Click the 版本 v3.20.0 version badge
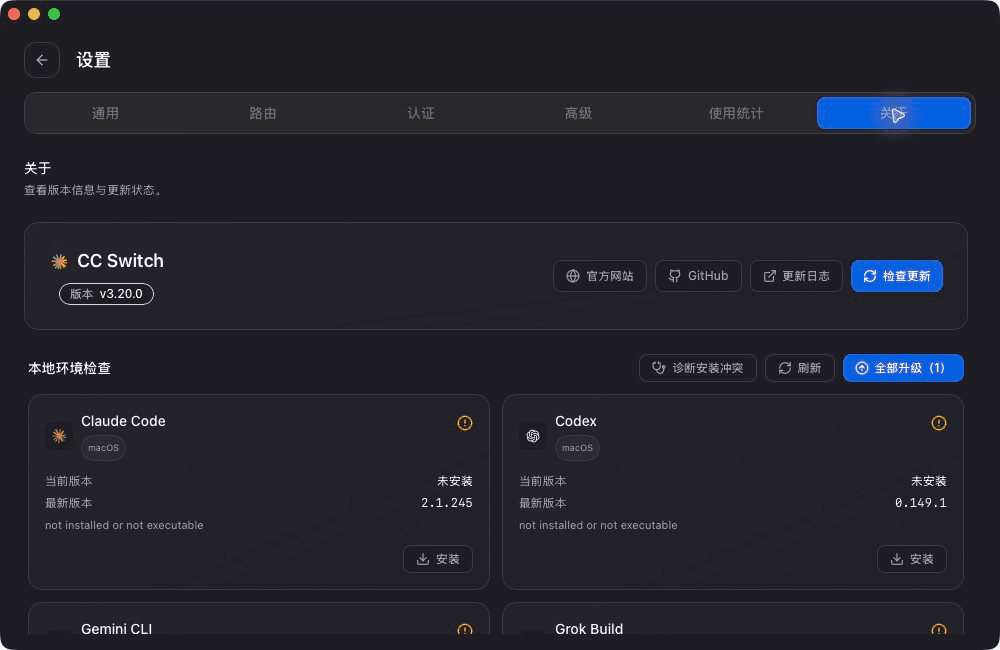This screenshot has height=650, width=1000. pyautogui.click(x=107, y=294)
